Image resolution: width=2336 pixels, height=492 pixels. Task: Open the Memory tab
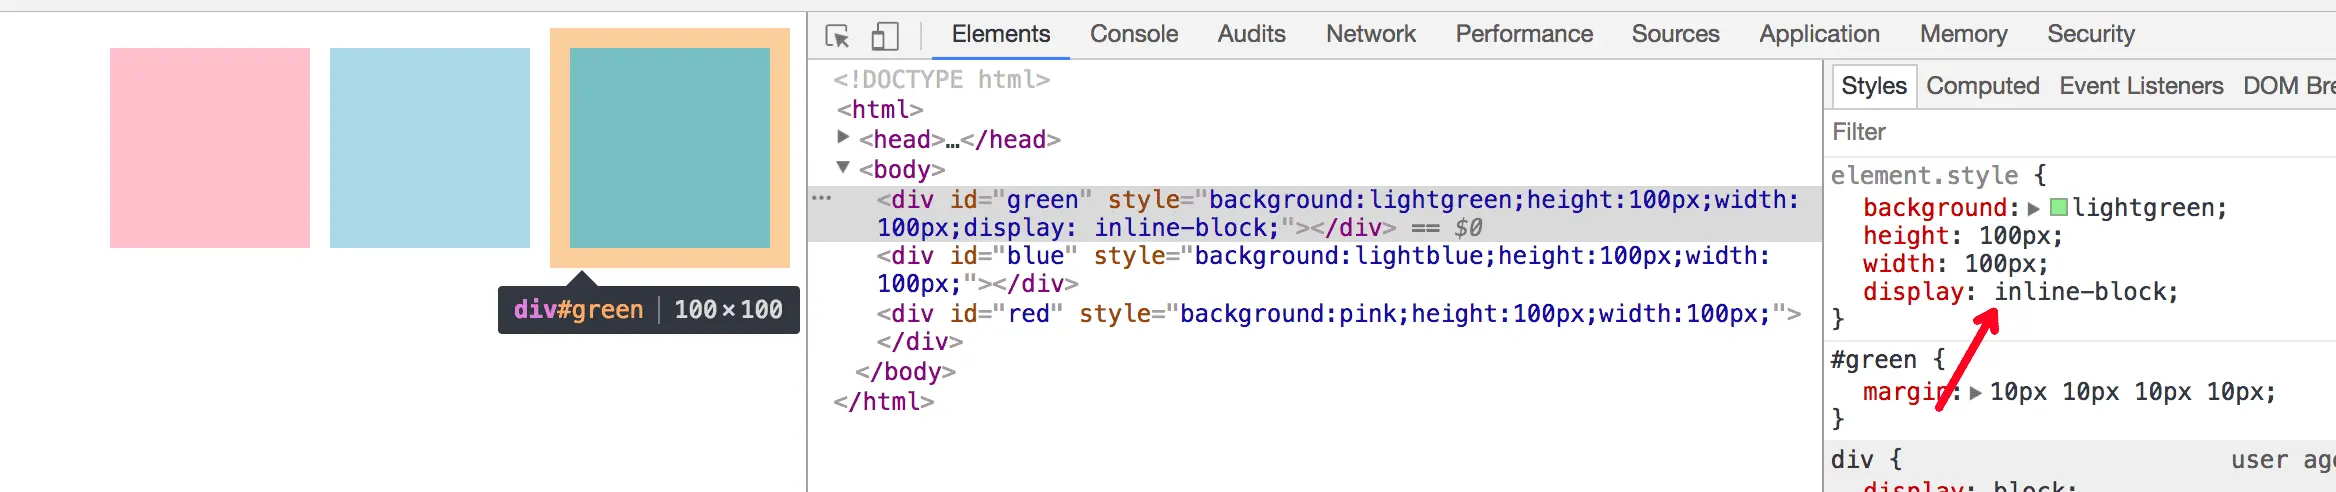1964,34
